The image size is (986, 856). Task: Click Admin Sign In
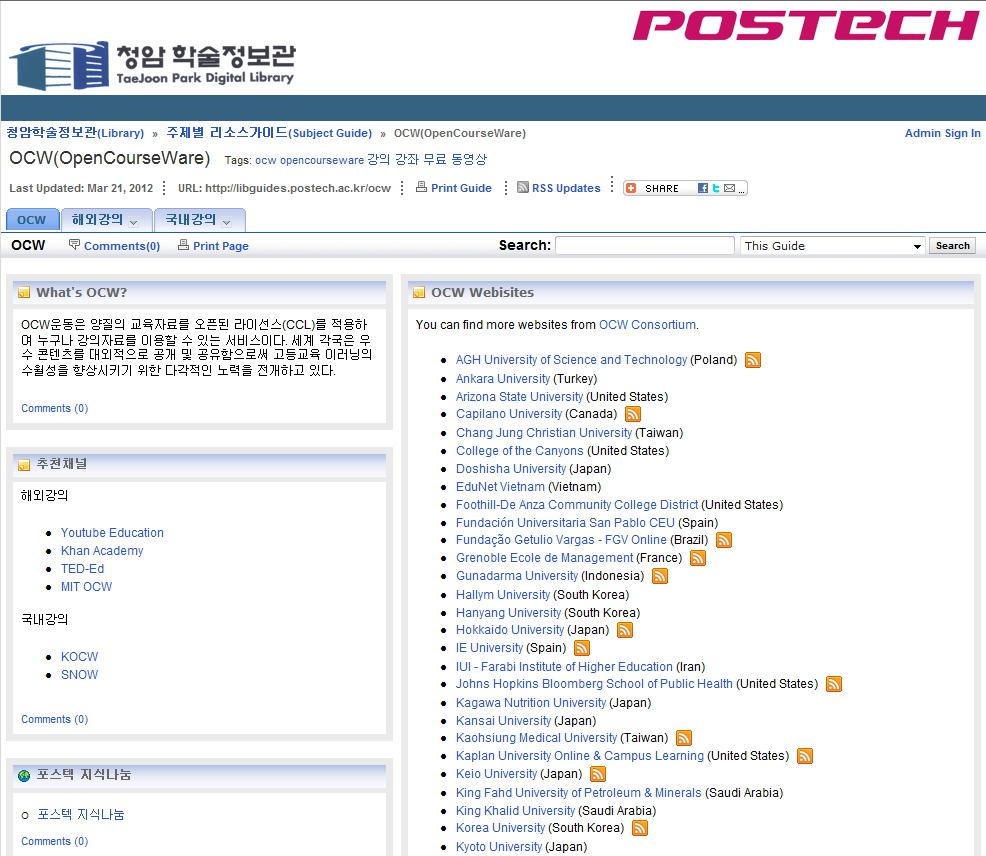(943, 133)
